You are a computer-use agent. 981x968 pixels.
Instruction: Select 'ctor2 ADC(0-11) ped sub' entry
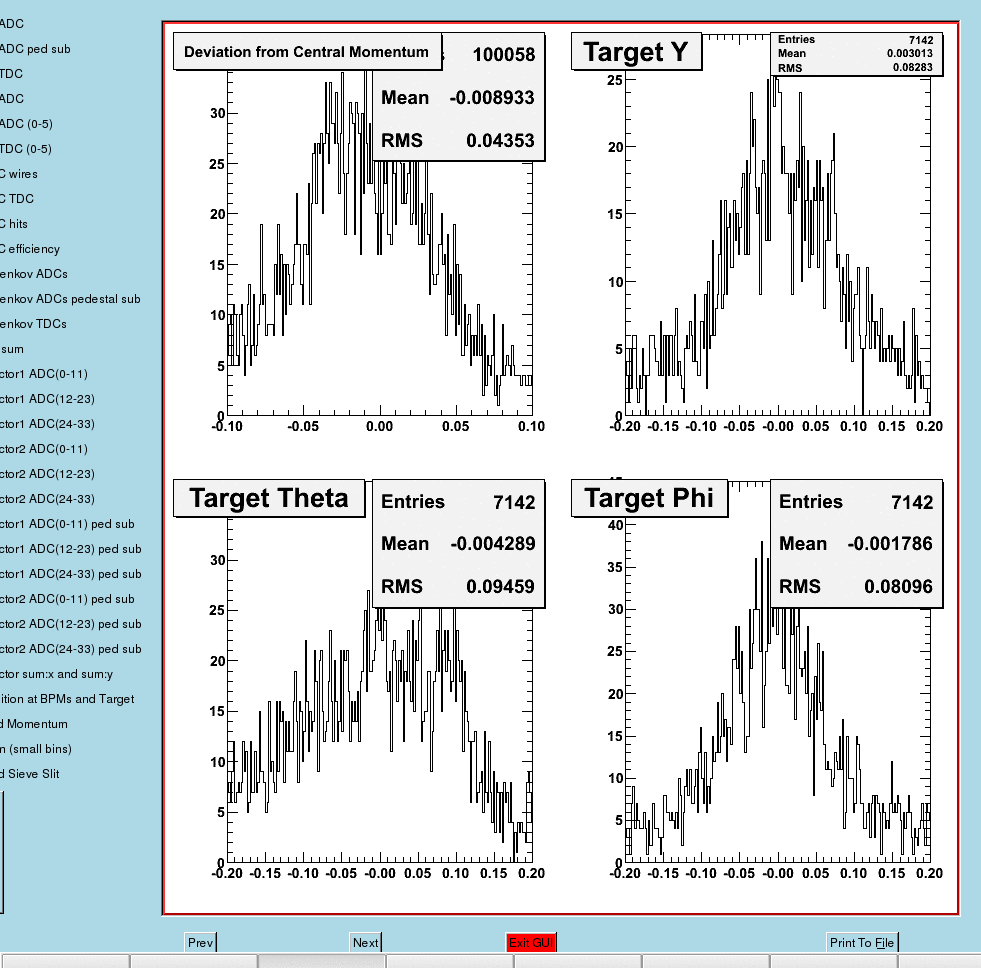click(x=67, y=599)
